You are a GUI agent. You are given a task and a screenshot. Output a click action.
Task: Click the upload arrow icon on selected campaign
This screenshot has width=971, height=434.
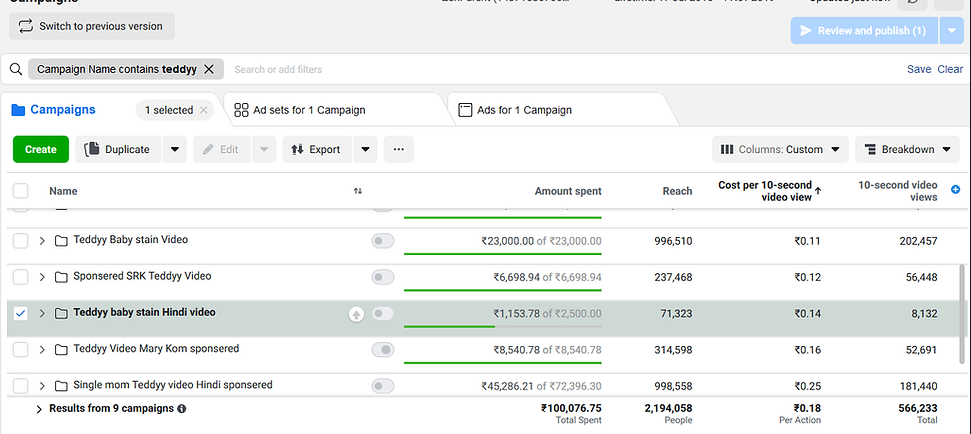pos(356,314)
